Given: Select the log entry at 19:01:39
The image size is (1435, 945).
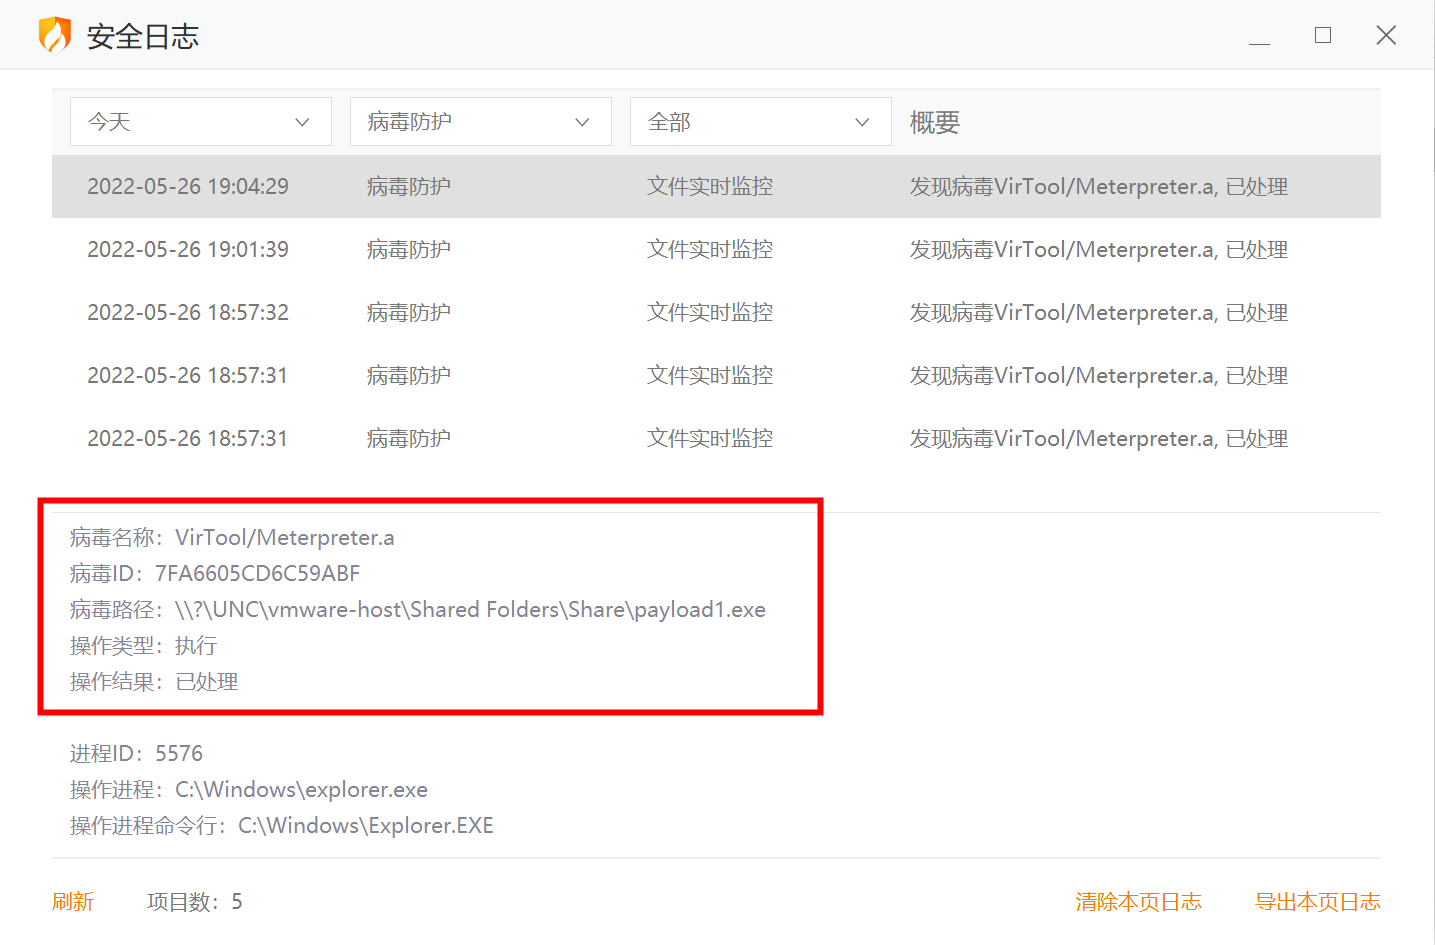Looking at the screenshot, I should tap(715, 250).
